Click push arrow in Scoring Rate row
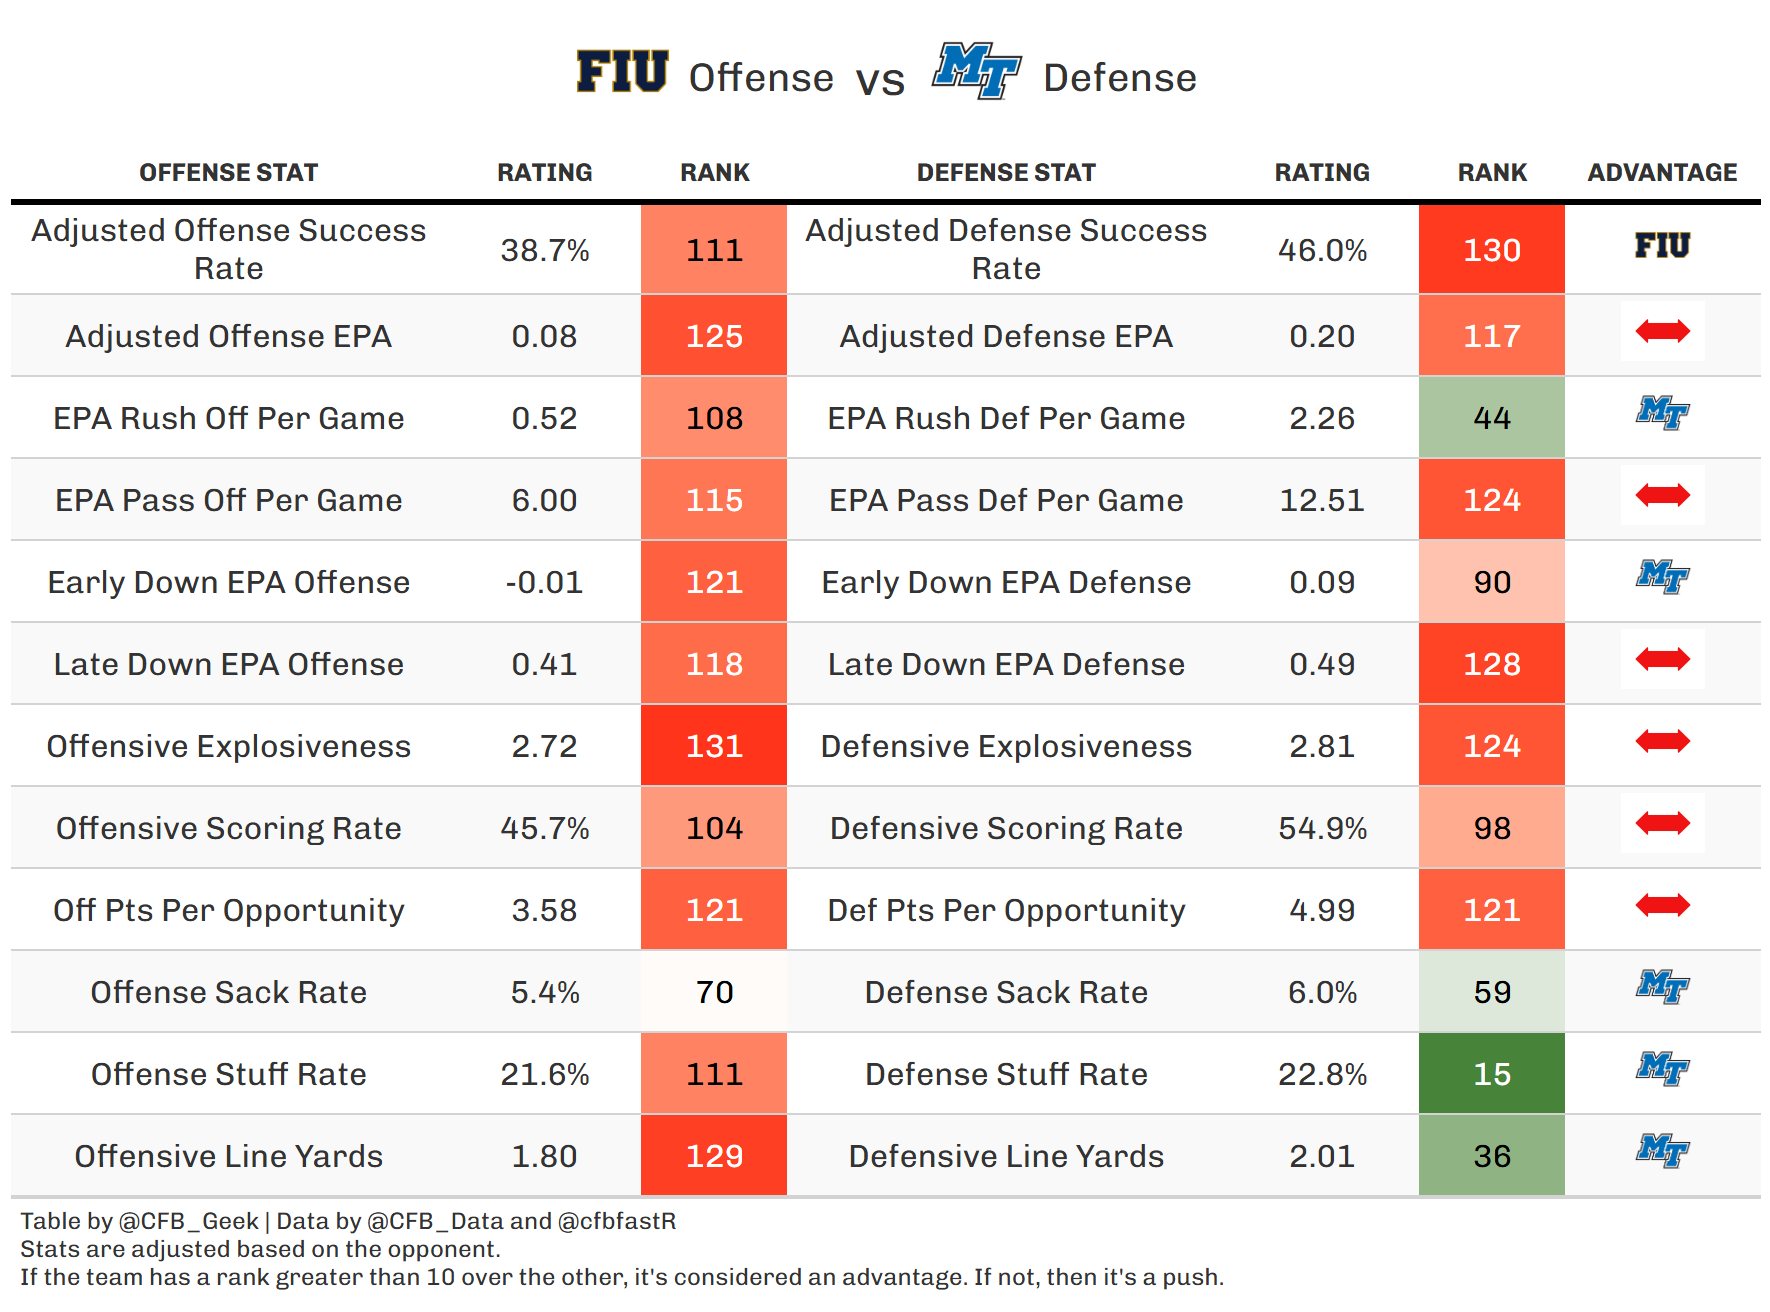 pos(1662,823)
